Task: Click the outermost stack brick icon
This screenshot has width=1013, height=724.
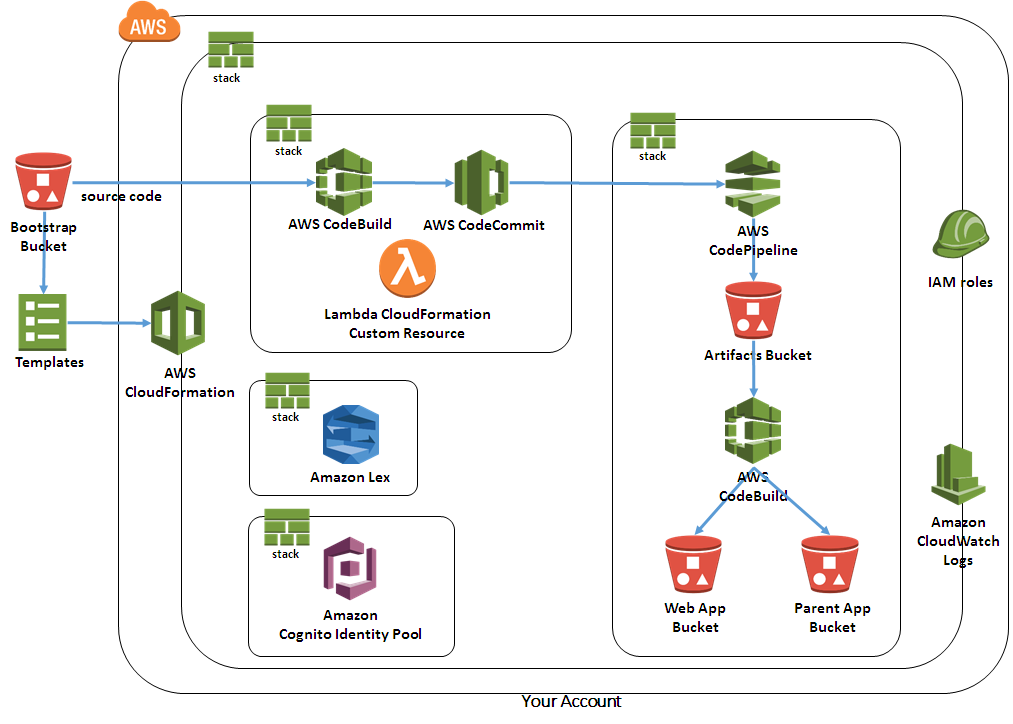Action: coord(231,50)
